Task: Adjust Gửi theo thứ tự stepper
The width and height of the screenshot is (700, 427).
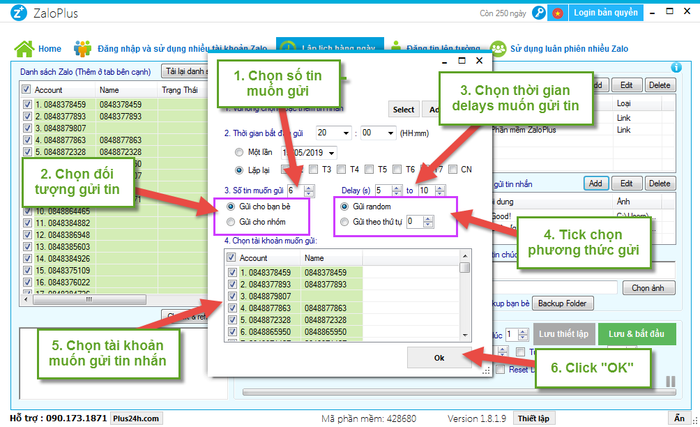Action: [429, 222]
